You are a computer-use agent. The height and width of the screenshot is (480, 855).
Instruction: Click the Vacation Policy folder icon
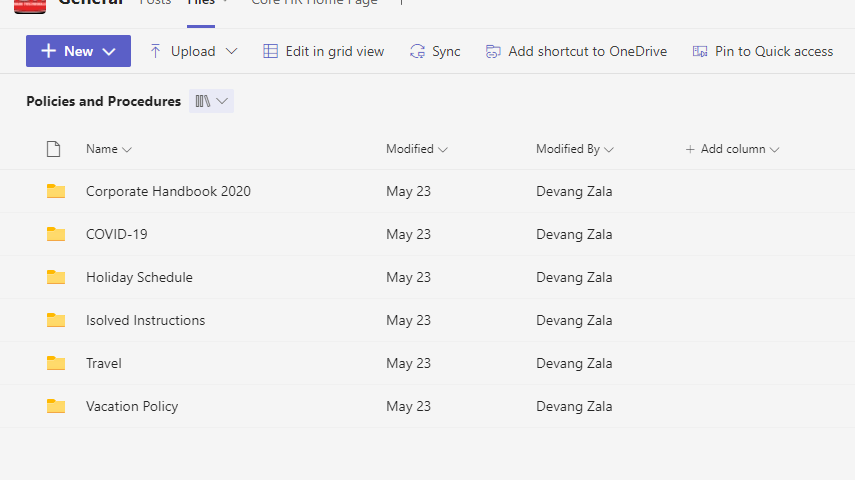[56, 406]
